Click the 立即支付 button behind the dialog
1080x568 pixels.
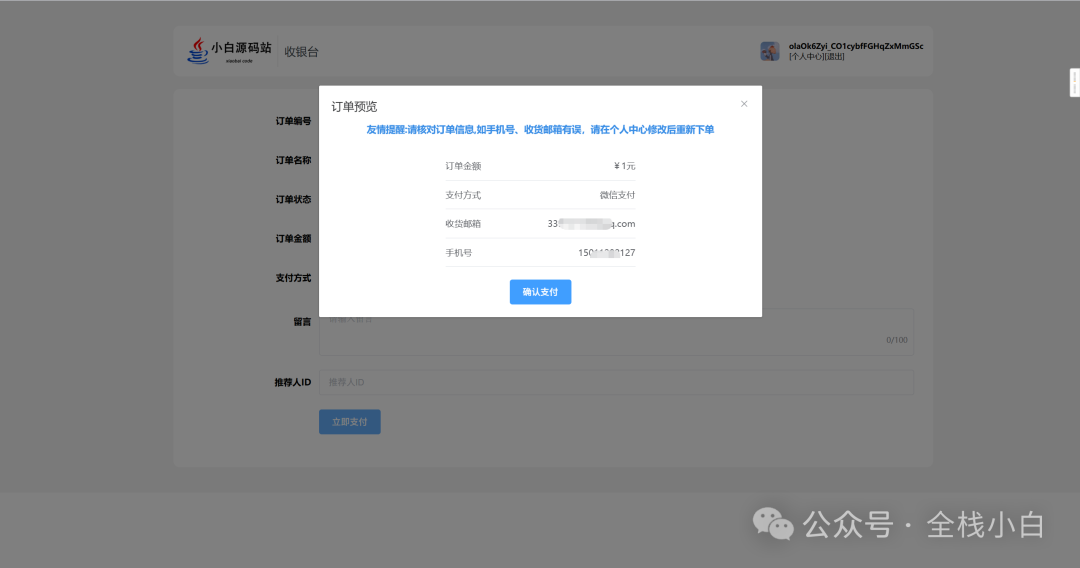350,422
